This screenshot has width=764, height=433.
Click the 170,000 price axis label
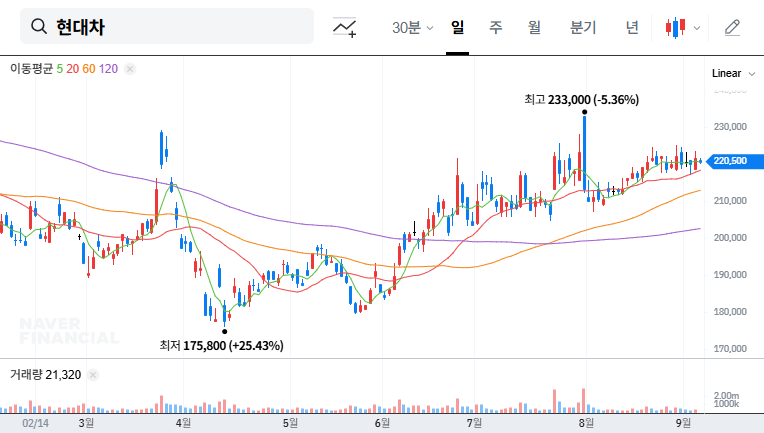click(x=730, y=349)
